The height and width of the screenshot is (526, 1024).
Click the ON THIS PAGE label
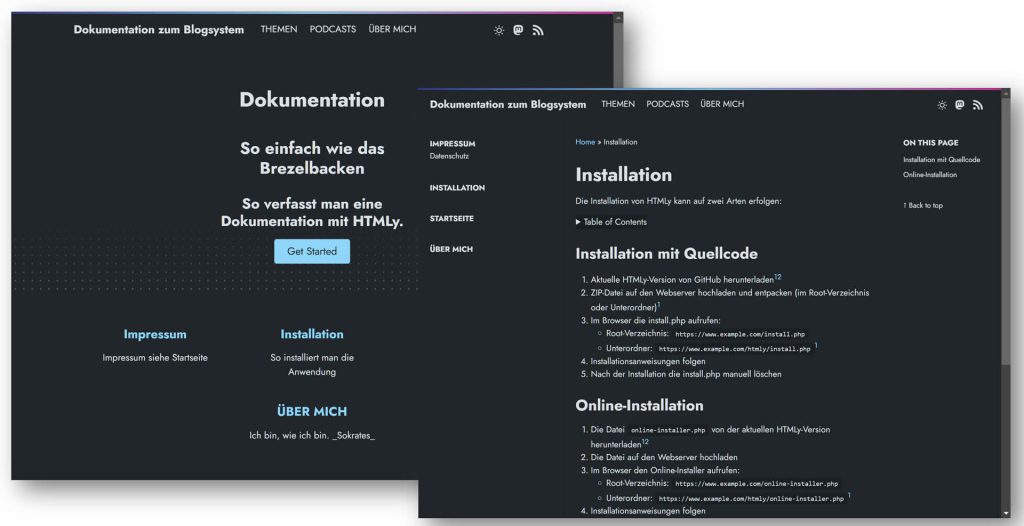coord(931,142)
